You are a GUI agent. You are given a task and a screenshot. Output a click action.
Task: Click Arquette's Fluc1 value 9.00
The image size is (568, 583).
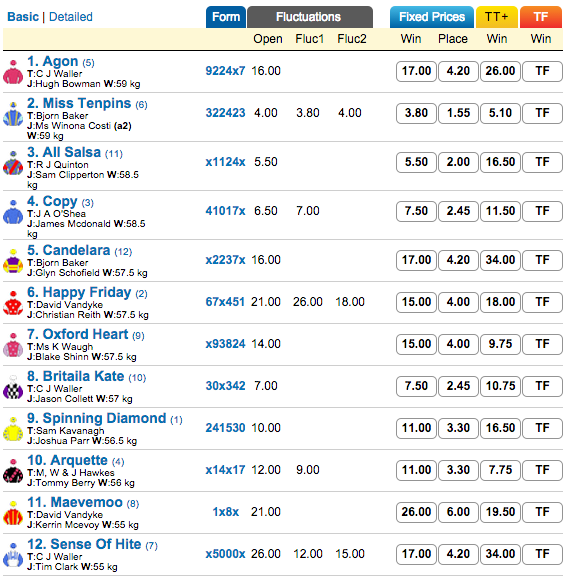307,470
